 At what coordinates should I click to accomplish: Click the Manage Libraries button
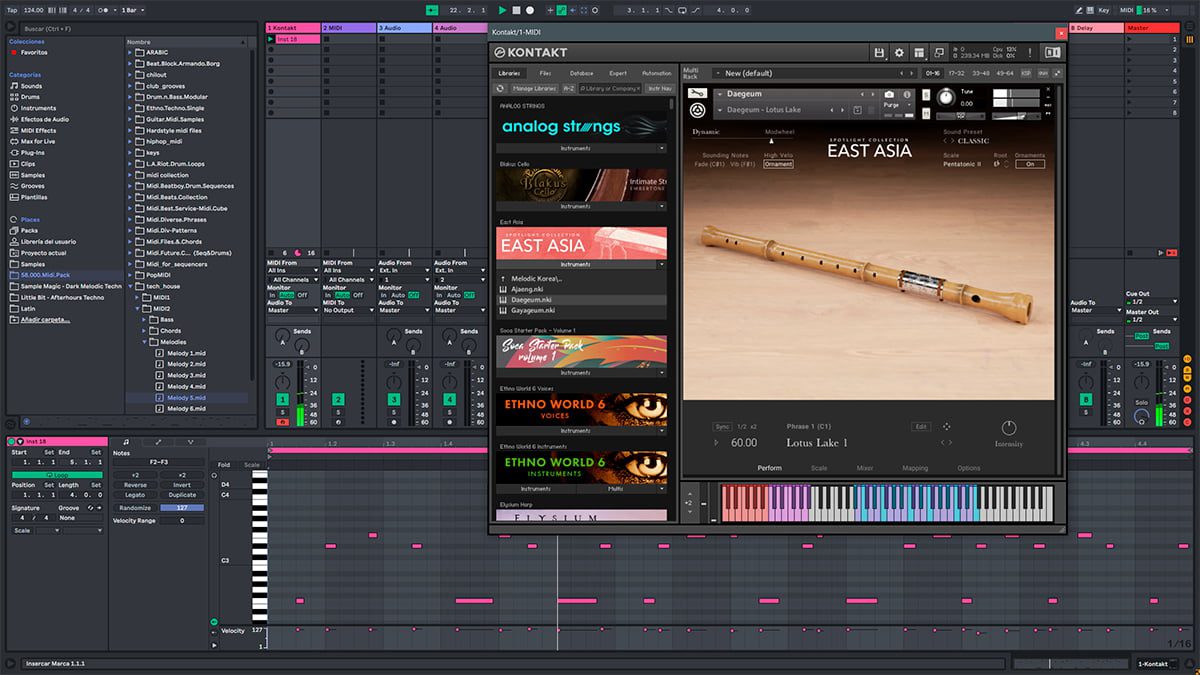pyautogui.click(x=535, y=88)
